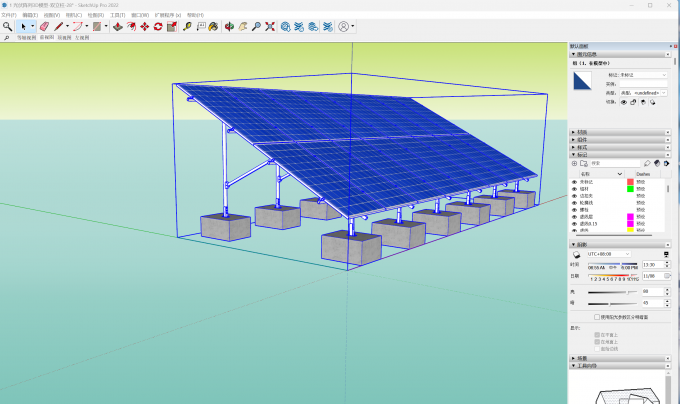Choose the Push/Pull tool
The height and width of the screenshot is (404, 680).
117,26
